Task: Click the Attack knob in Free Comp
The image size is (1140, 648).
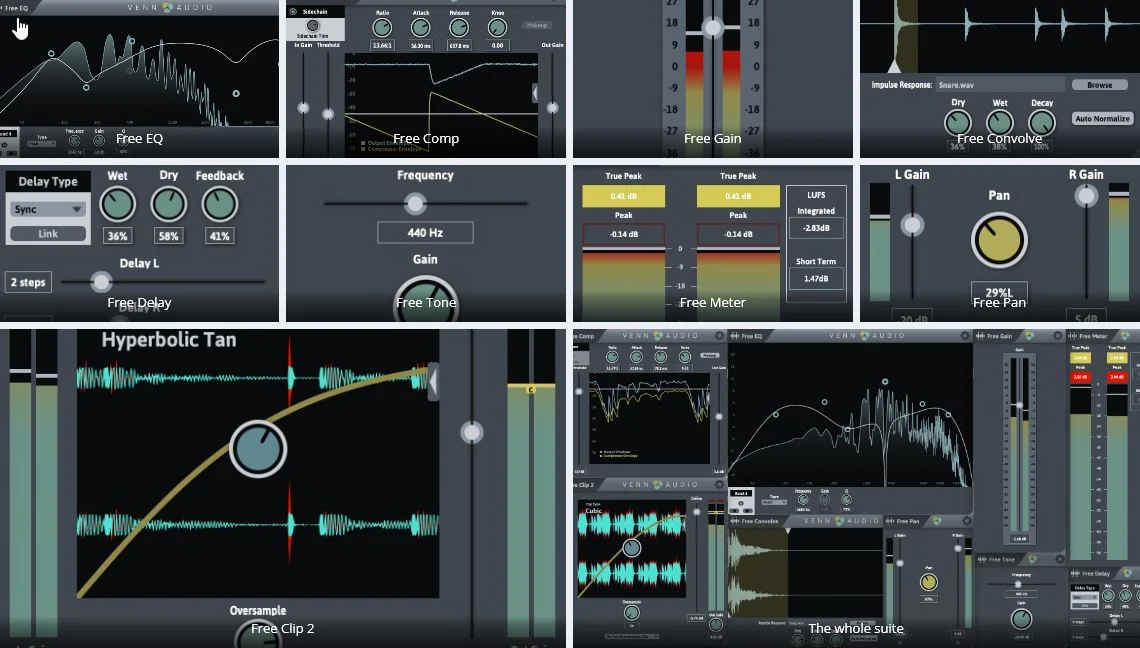Action: (x=421, y=28)
